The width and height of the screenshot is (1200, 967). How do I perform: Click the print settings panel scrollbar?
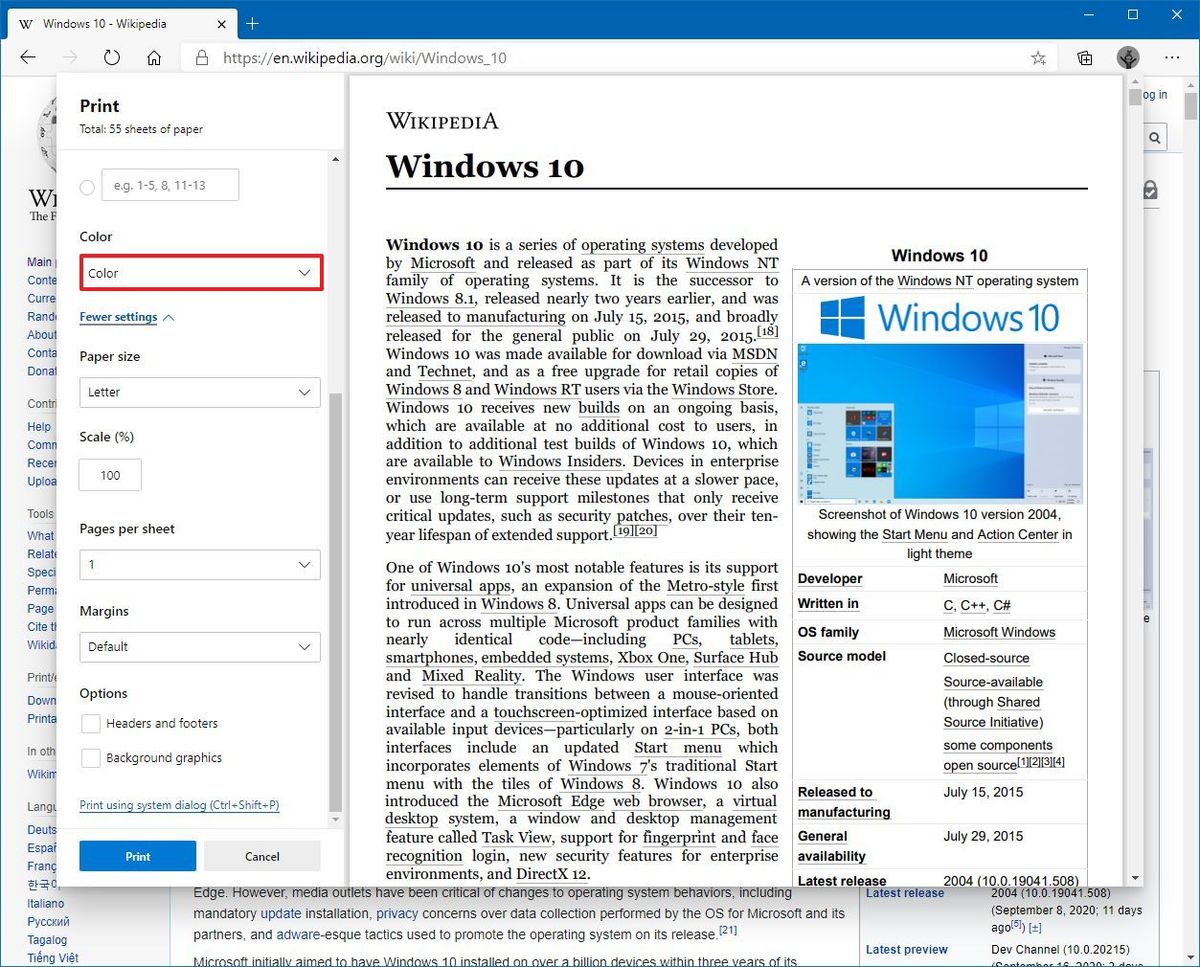335,600
